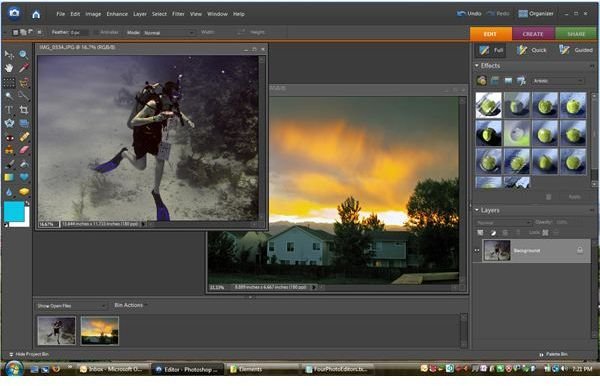Open the layer blend mode dropdown
Image resolution: width=600 pixels, height=386 pixels.
[x=504, y=223]
